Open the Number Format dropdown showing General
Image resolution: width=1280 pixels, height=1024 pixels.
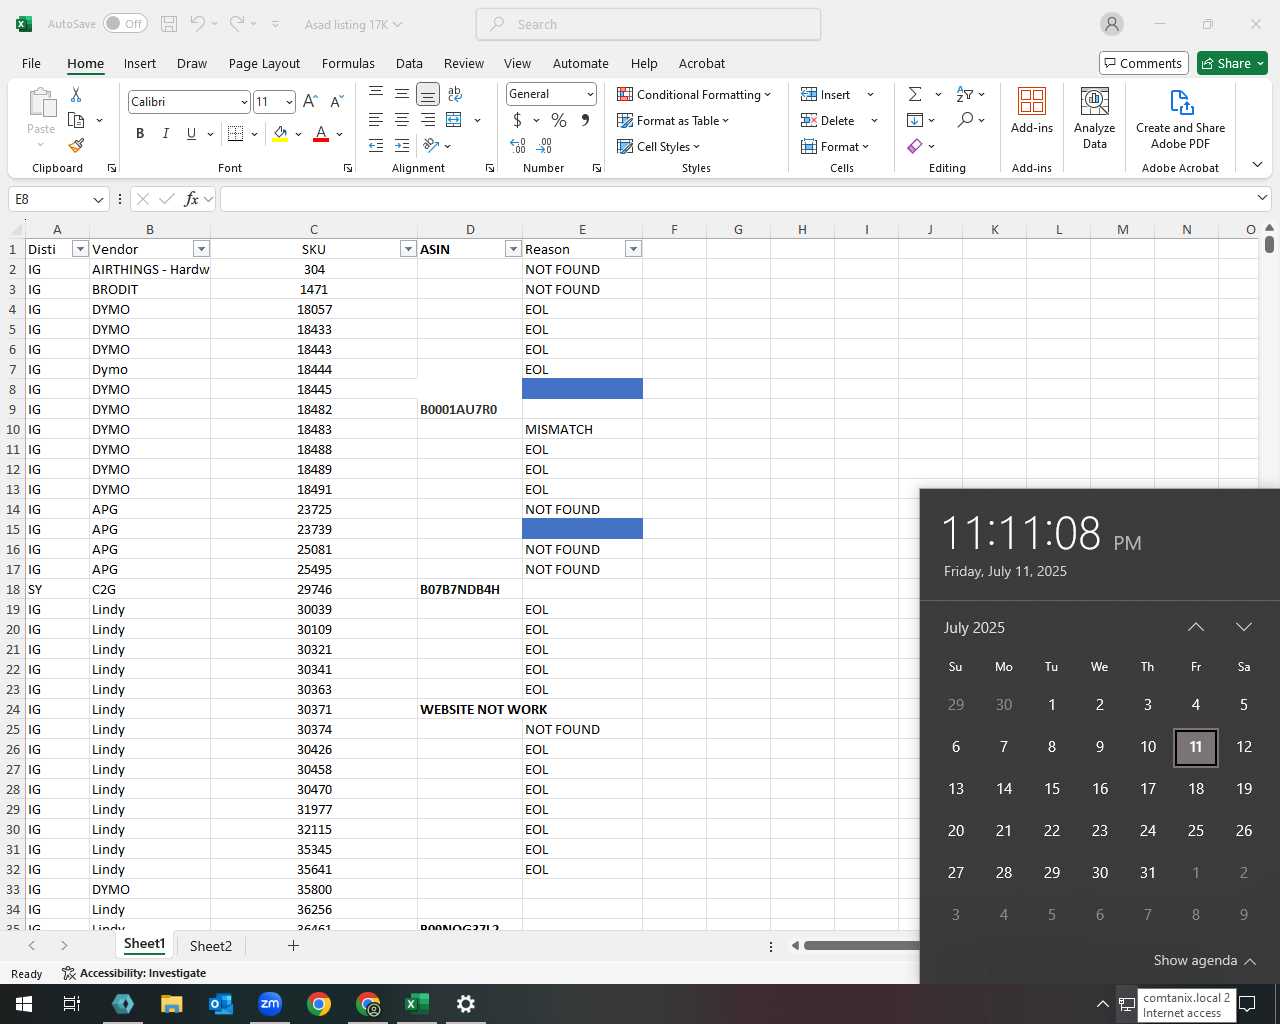551,94
